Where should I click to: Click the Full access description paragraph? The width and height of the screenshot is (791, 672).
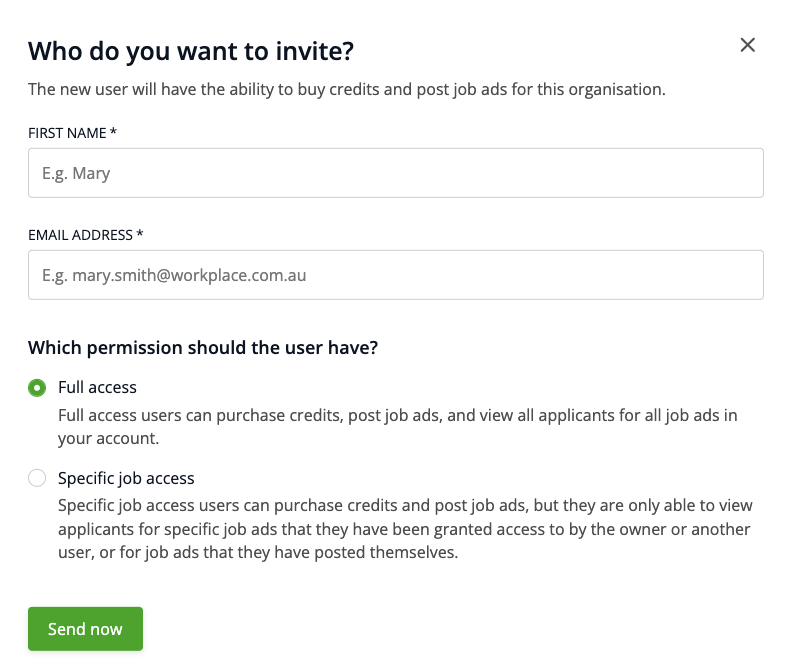tap(397, 426)
